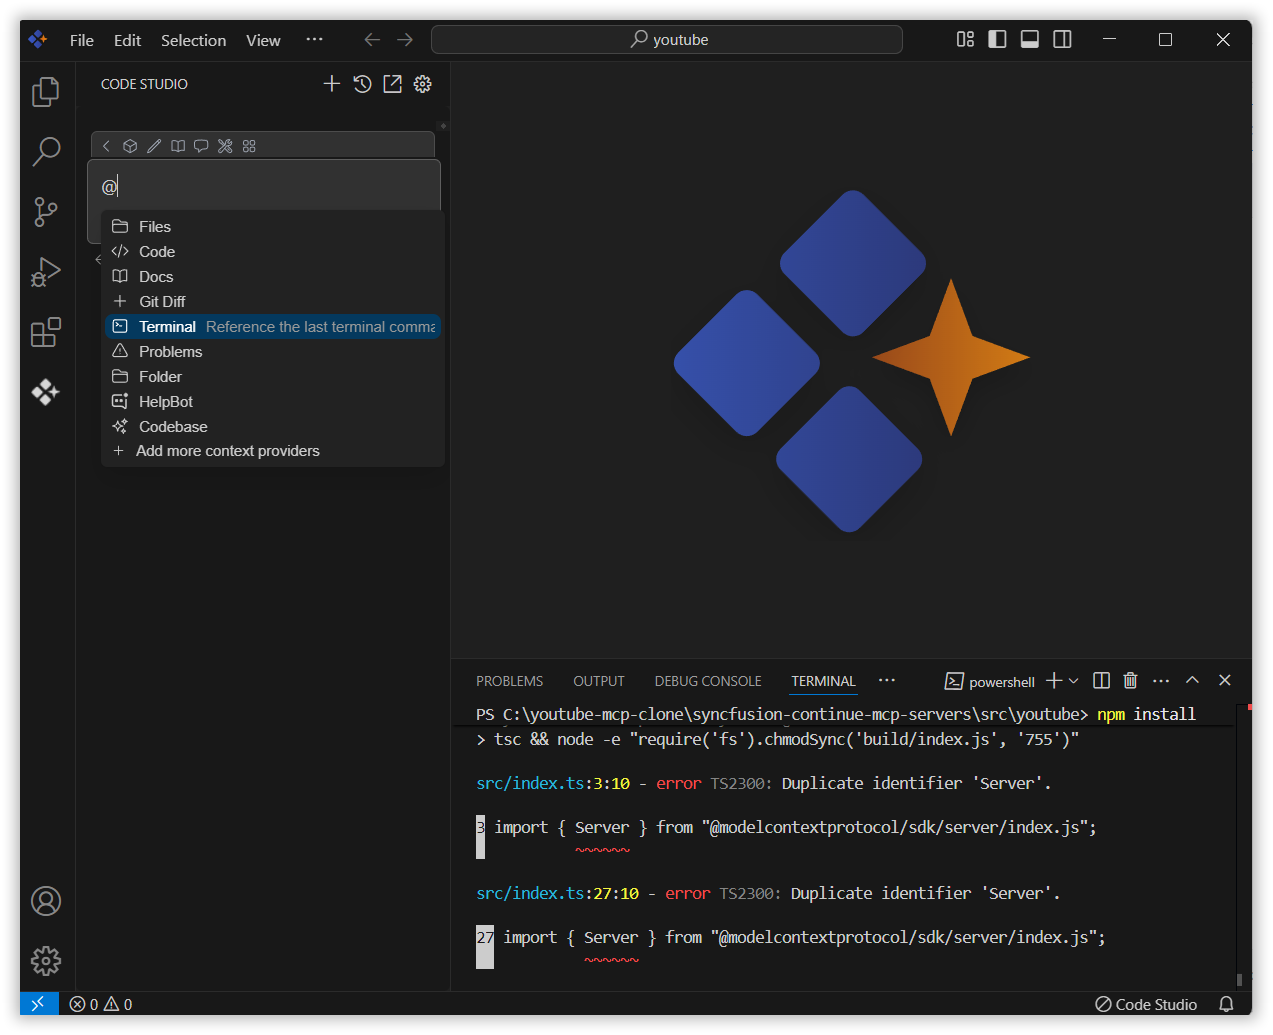Toggle the Panel visibility in top toolbar
1273x1035 pixels.
1029,39
